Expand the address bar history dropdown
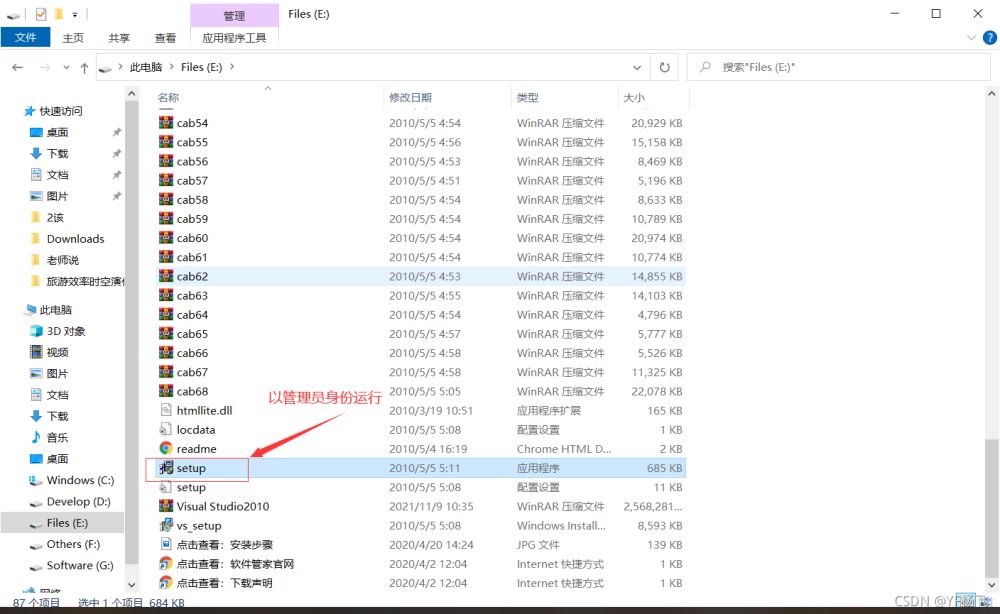 click(636, 67)
